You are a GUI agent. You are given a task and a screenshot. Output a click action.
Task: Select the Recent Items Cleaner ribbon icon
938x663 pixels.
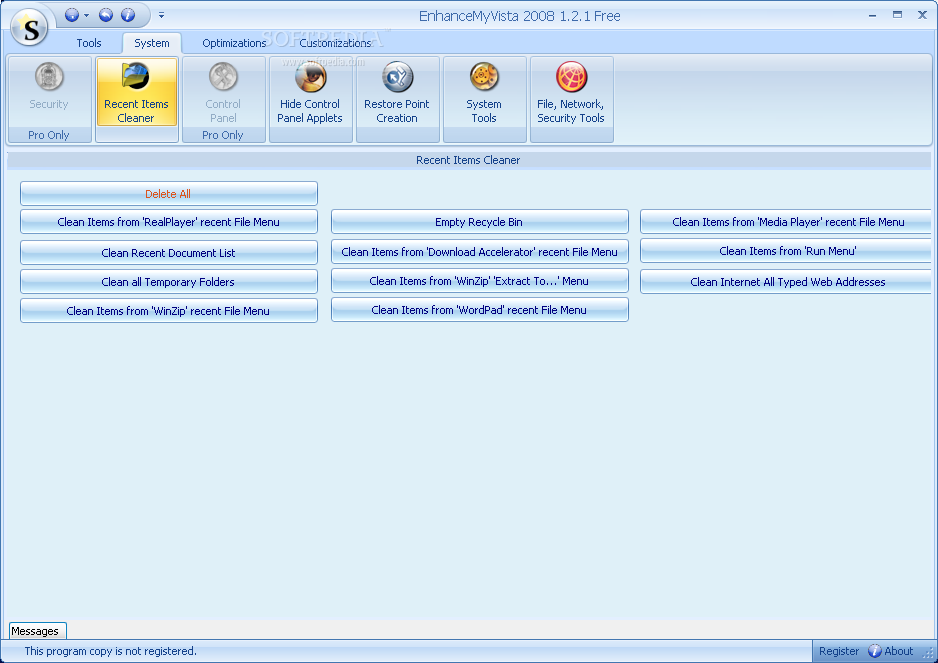pyautogui.click(x=136, y=92)
